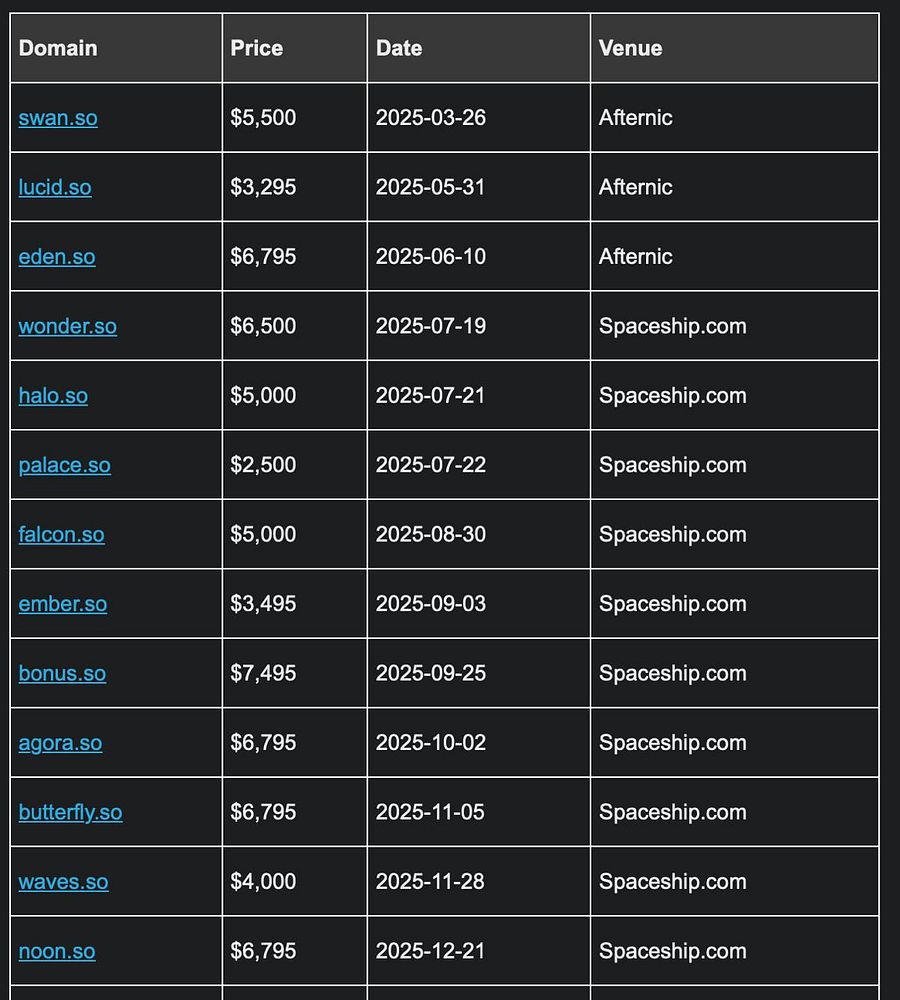
Task: Go to the falcon.so link
Action: tap(61, 535)
